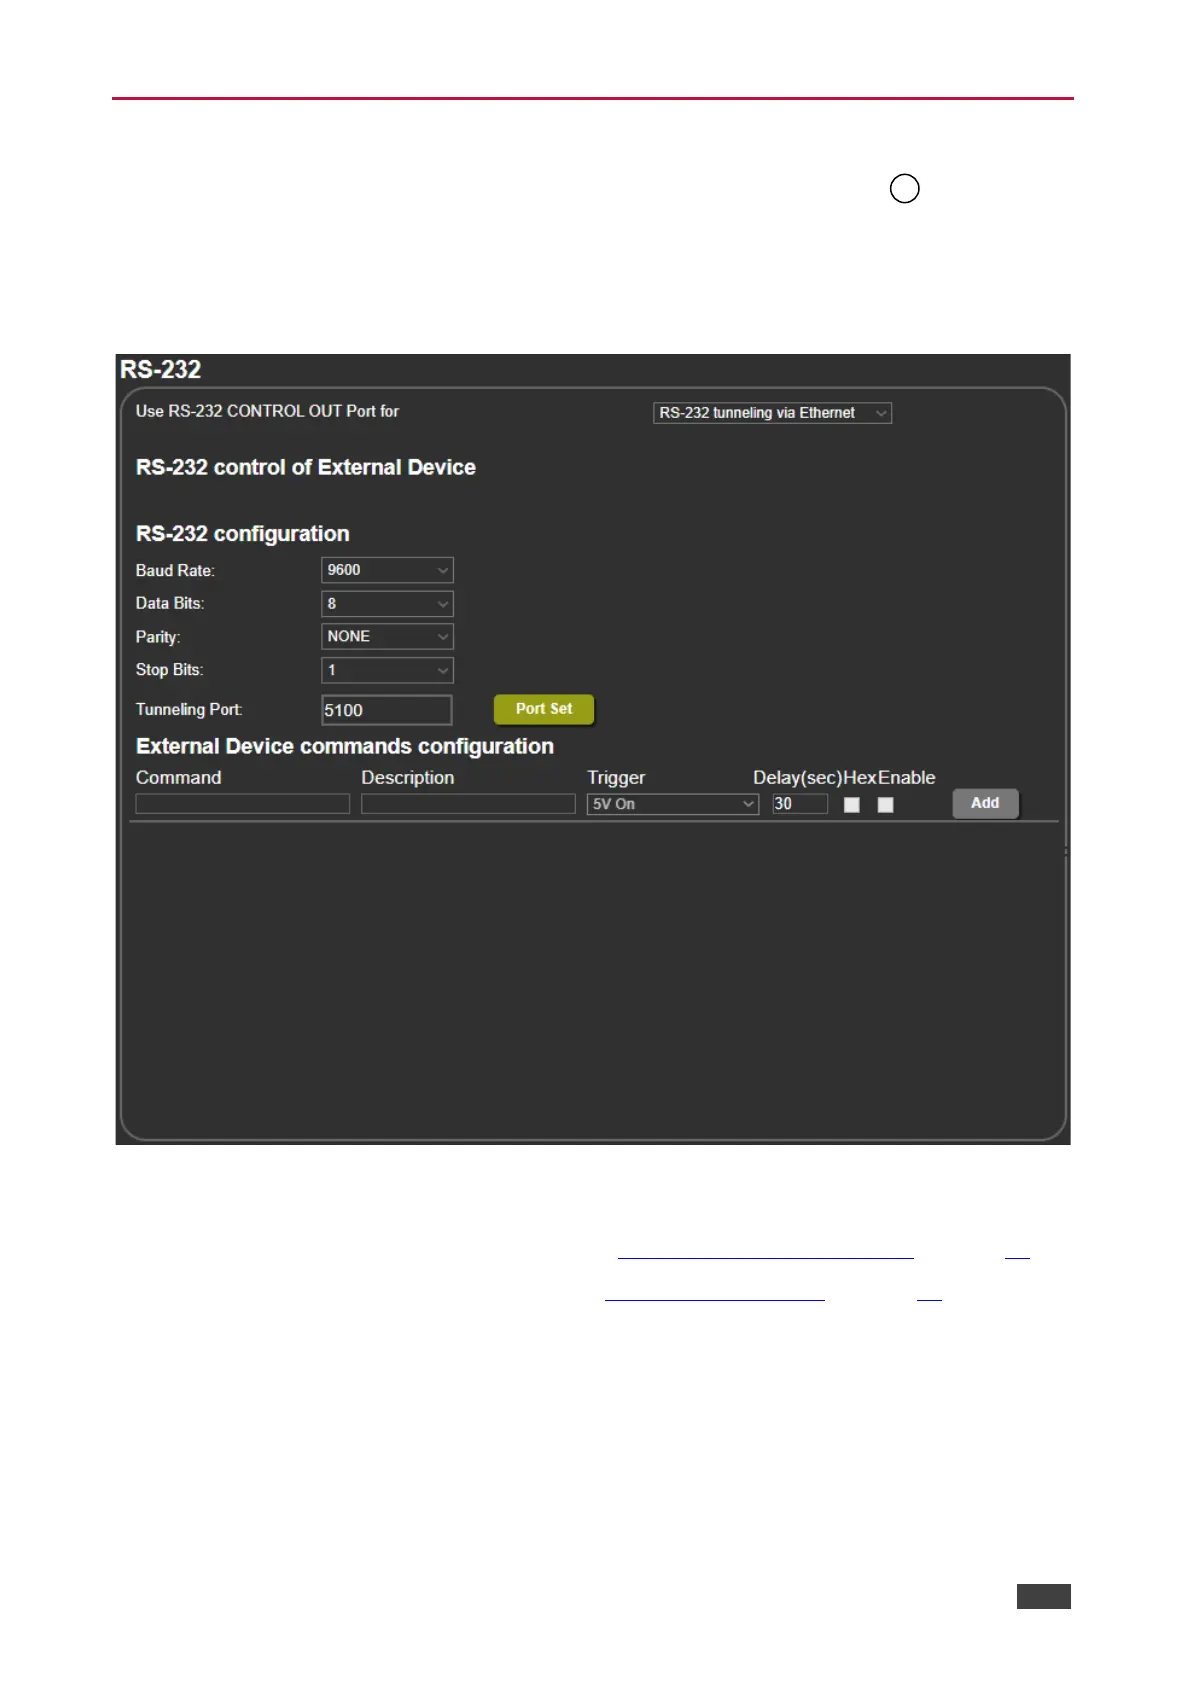The height and width of the screenshot is (1684, 1191).
Task: Click the 'Stop Bits:' label
Action: click(x=169, y=670)
